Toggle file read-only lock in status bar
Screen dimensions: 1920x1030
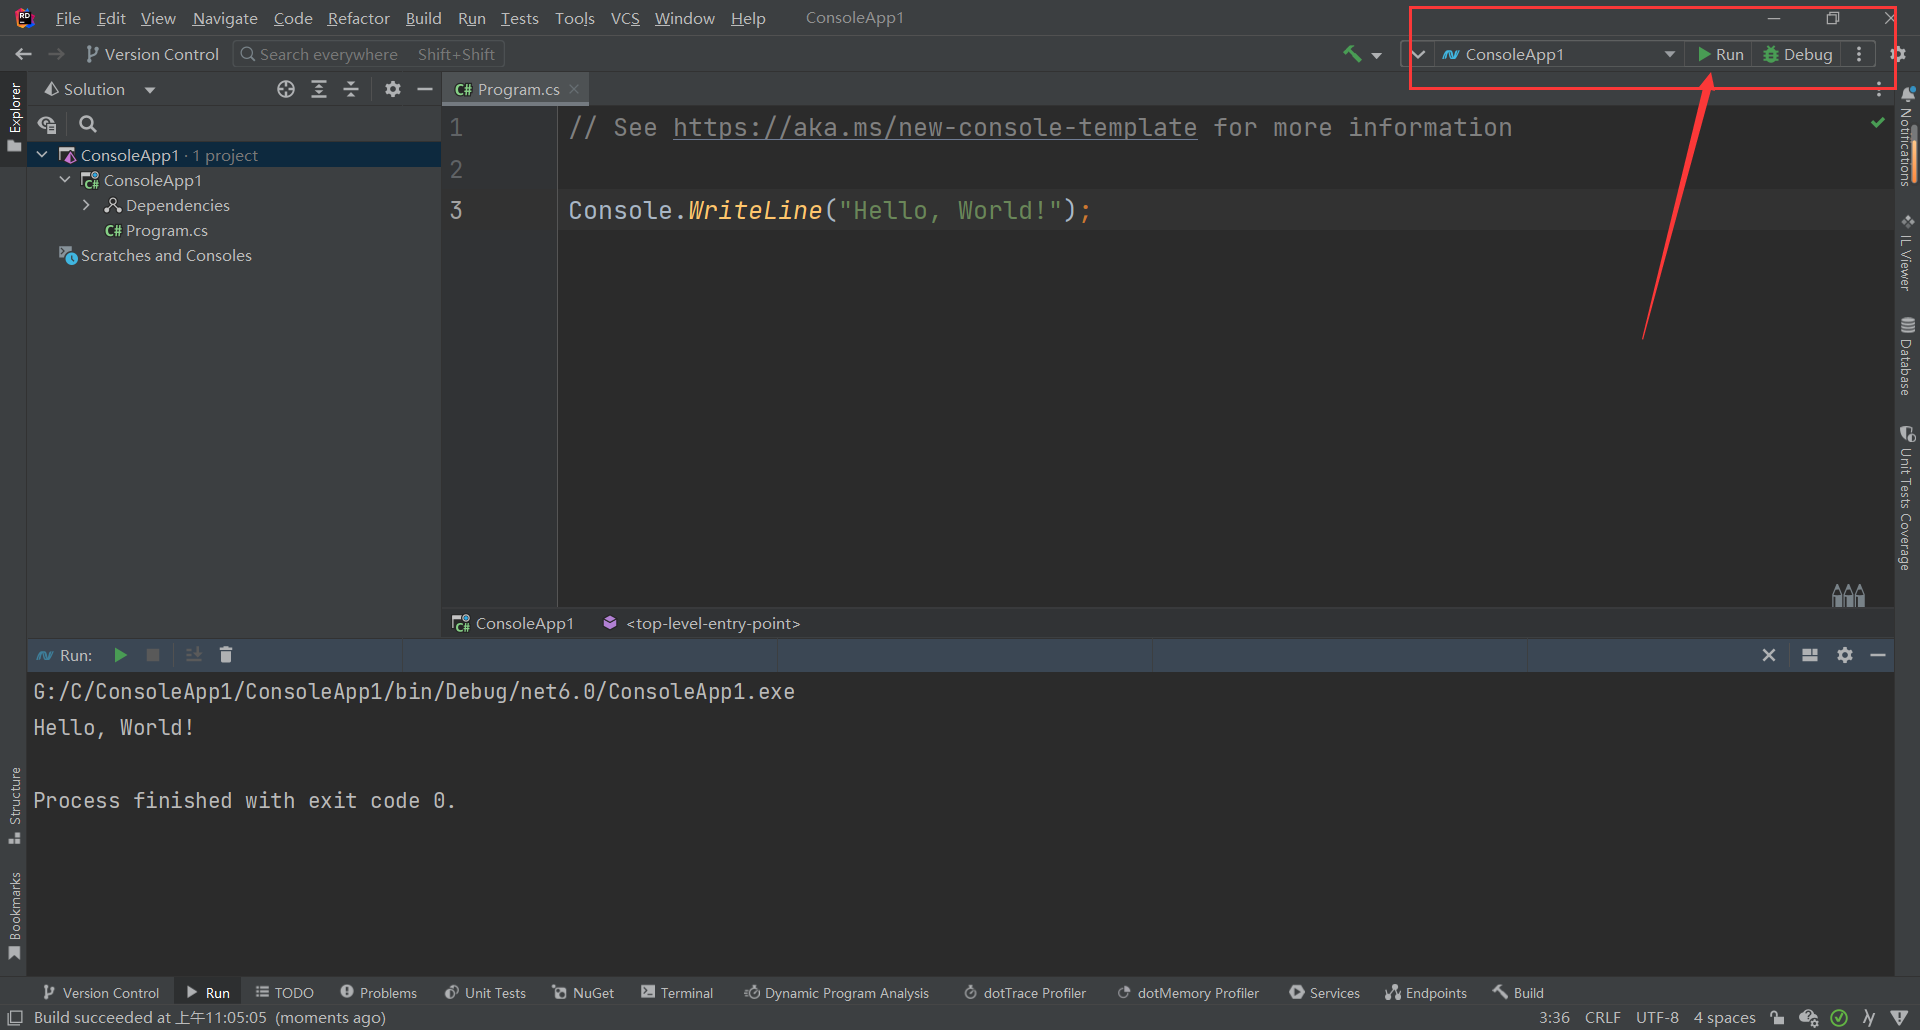point(1777,1018)
